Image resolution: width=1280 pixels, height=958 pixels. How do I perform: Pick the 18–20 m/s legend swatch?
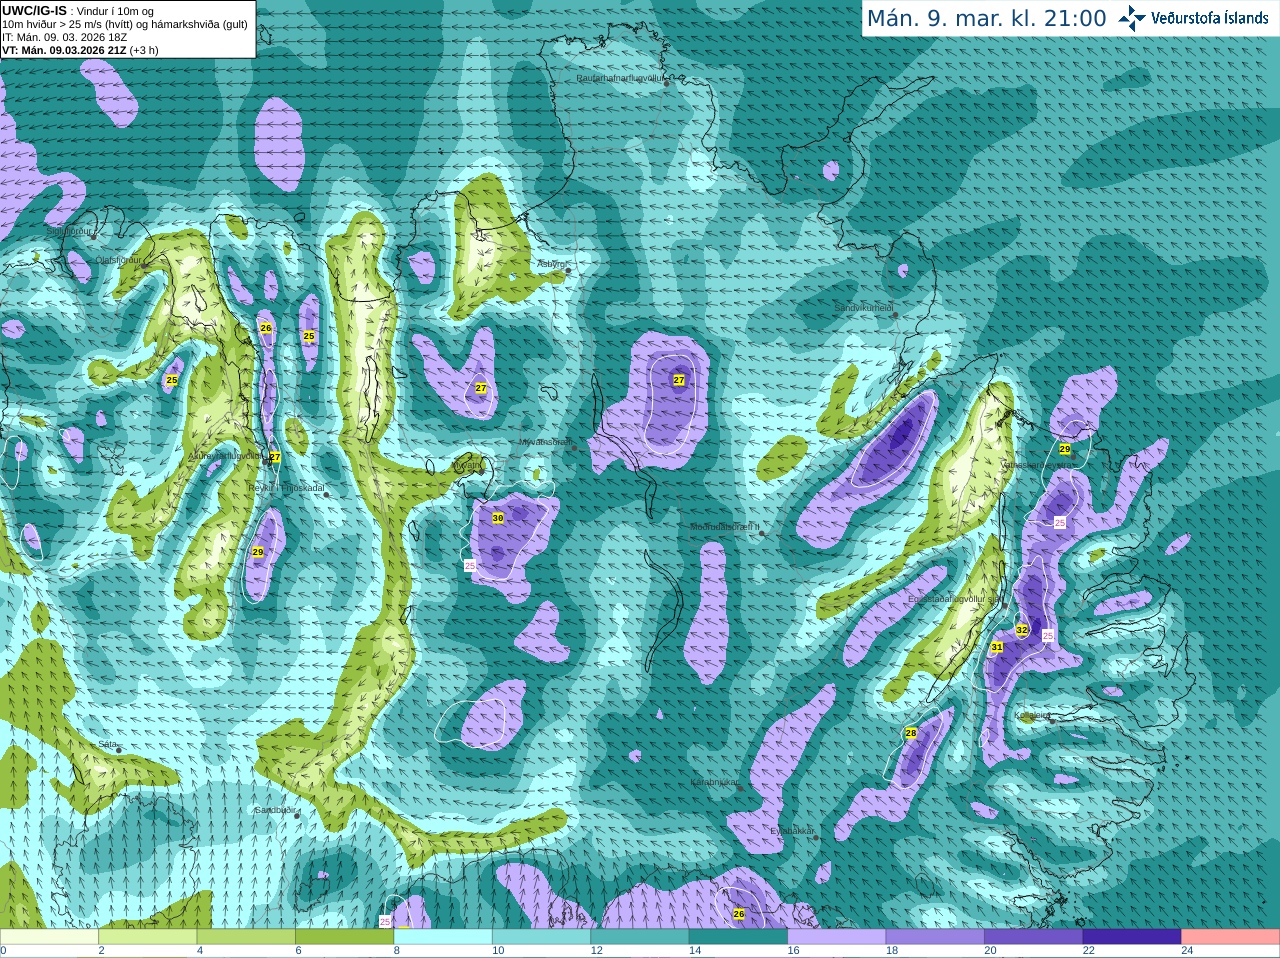click(x=935, y=937)
